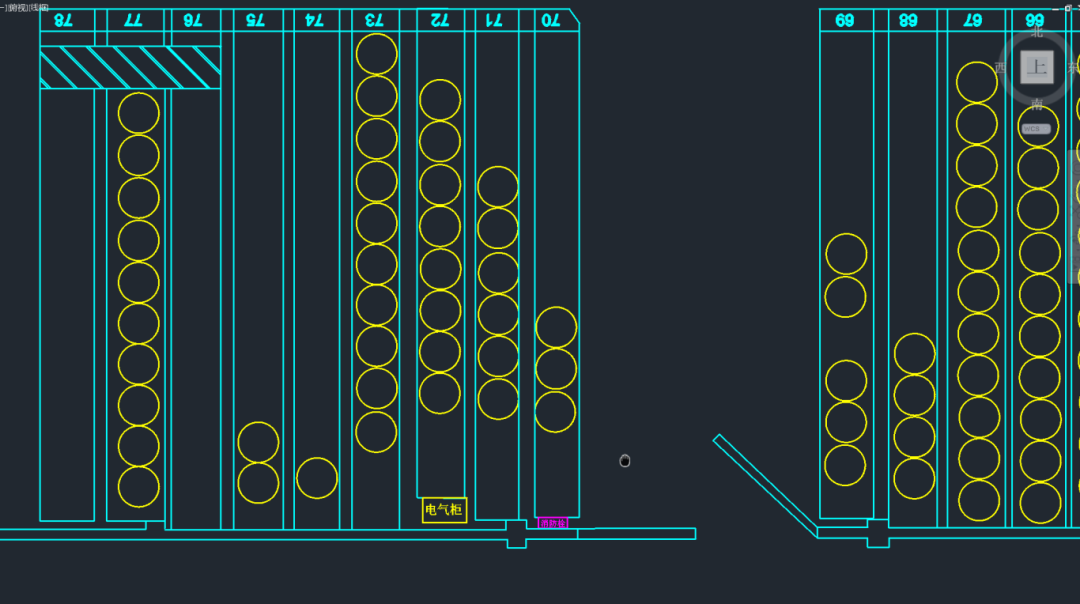Select the column label 70

pyautogui.click(x=550, y=20)
